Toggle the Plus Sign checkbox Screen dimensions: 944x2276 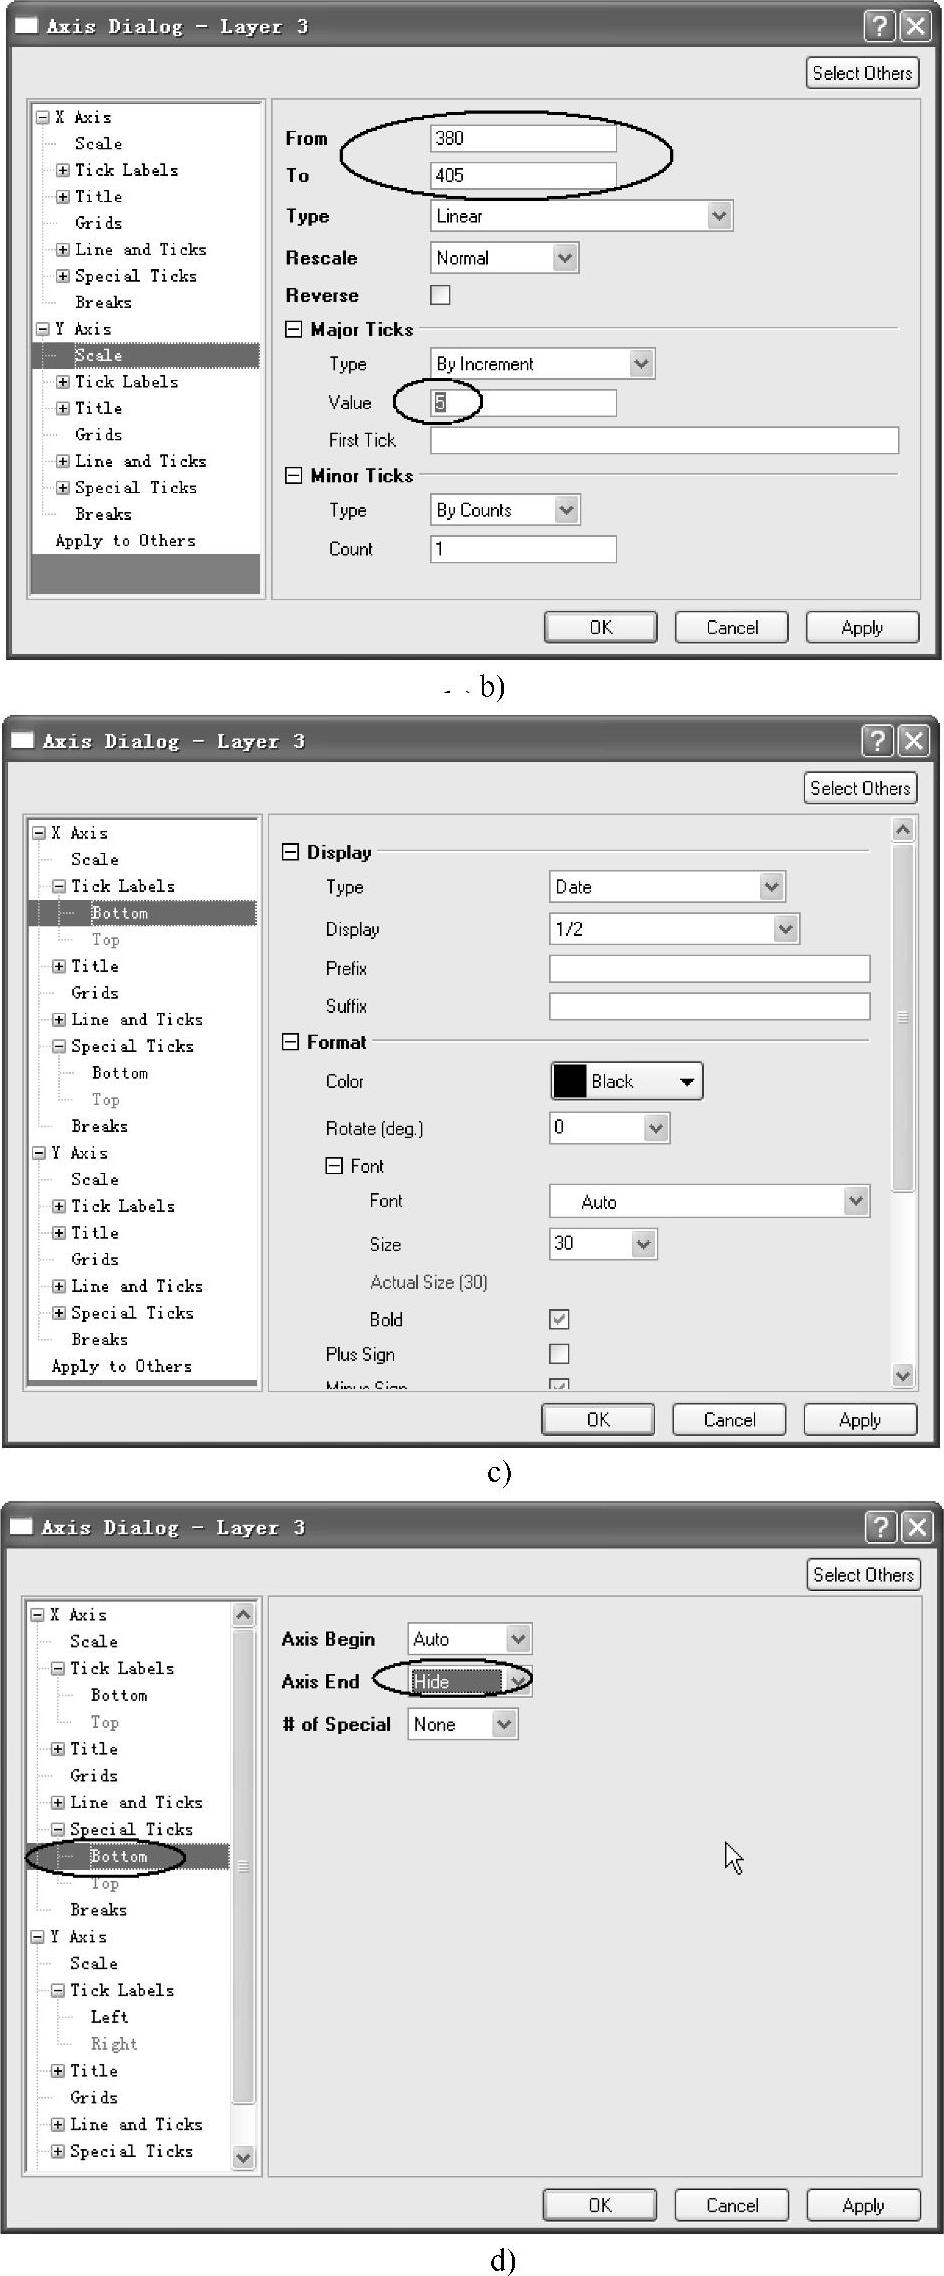559,1354
